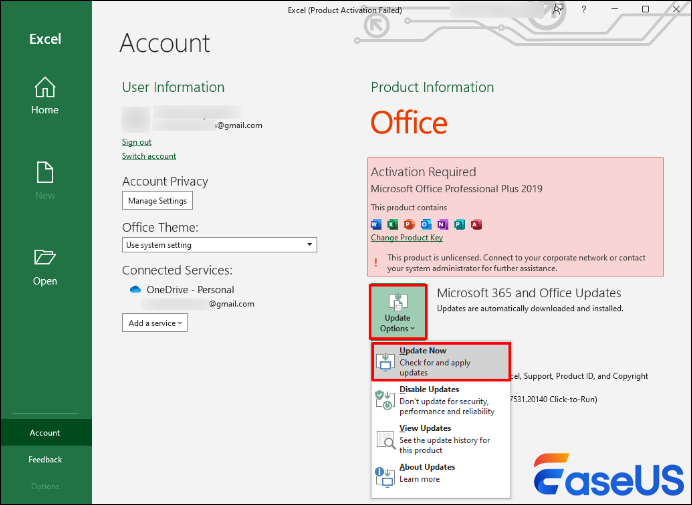Click the Change Product Key link
Viewport: 692px width, 505px height.
point(407,237)
